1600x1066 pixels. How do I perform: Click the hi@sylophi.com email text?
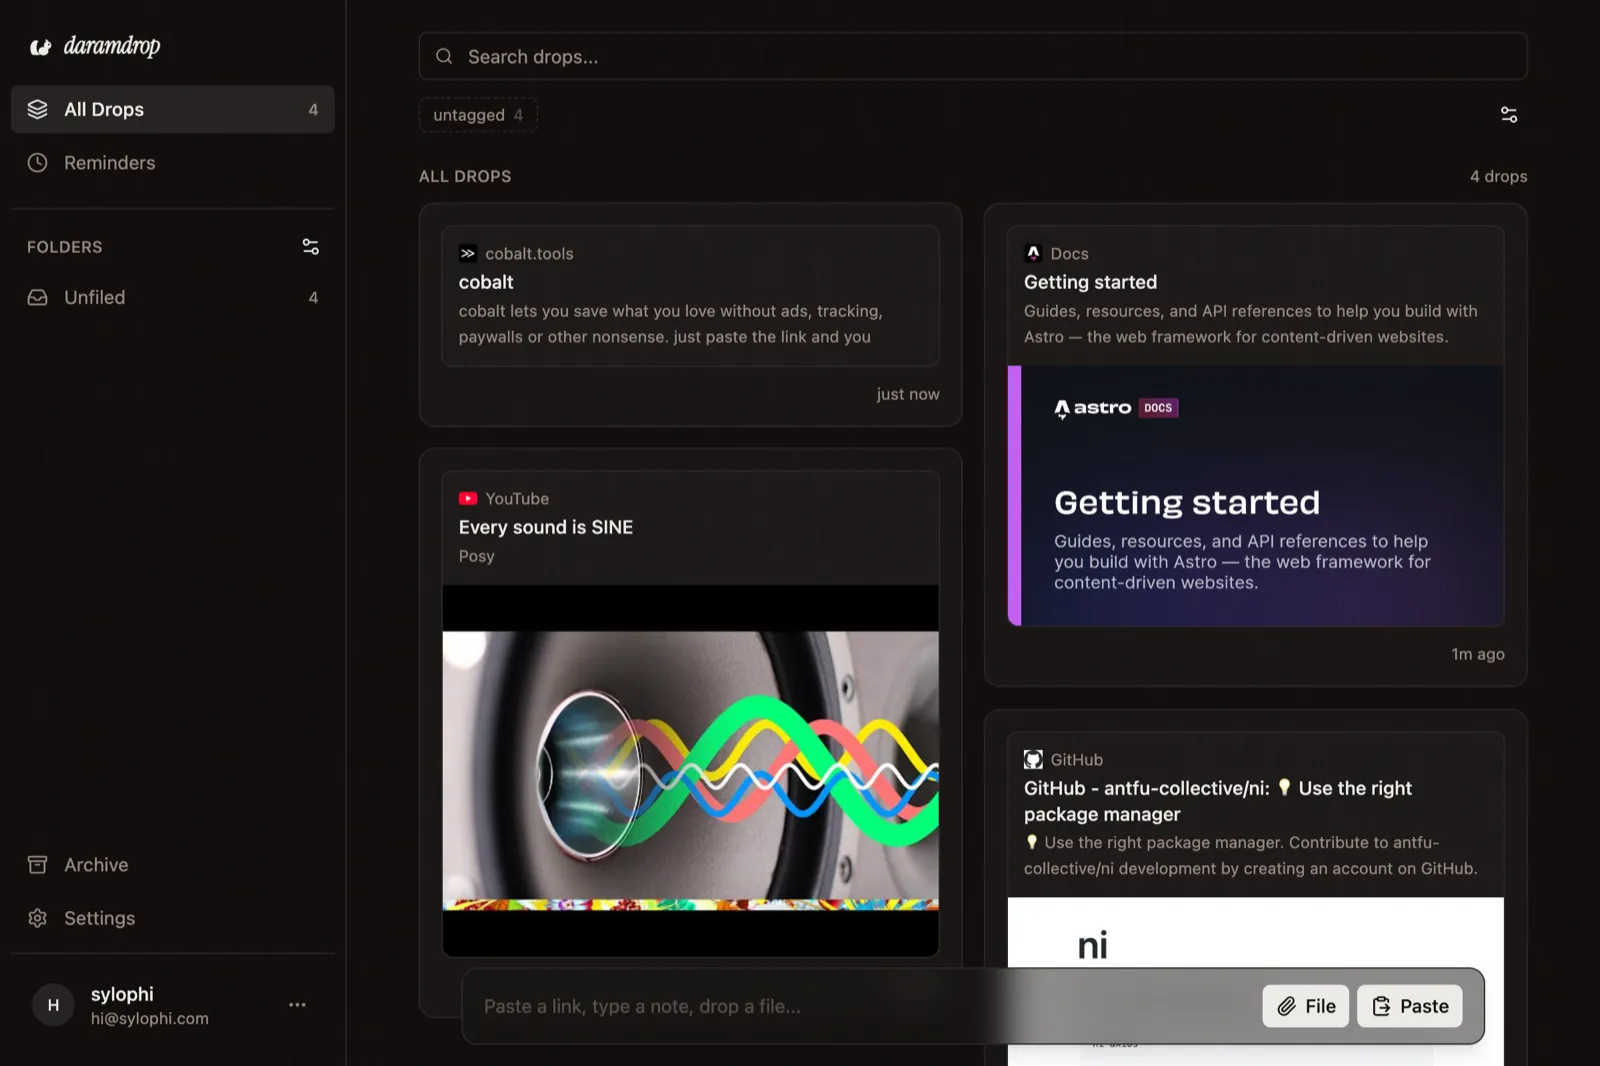pyautogui.click(x=150, y=1018)
